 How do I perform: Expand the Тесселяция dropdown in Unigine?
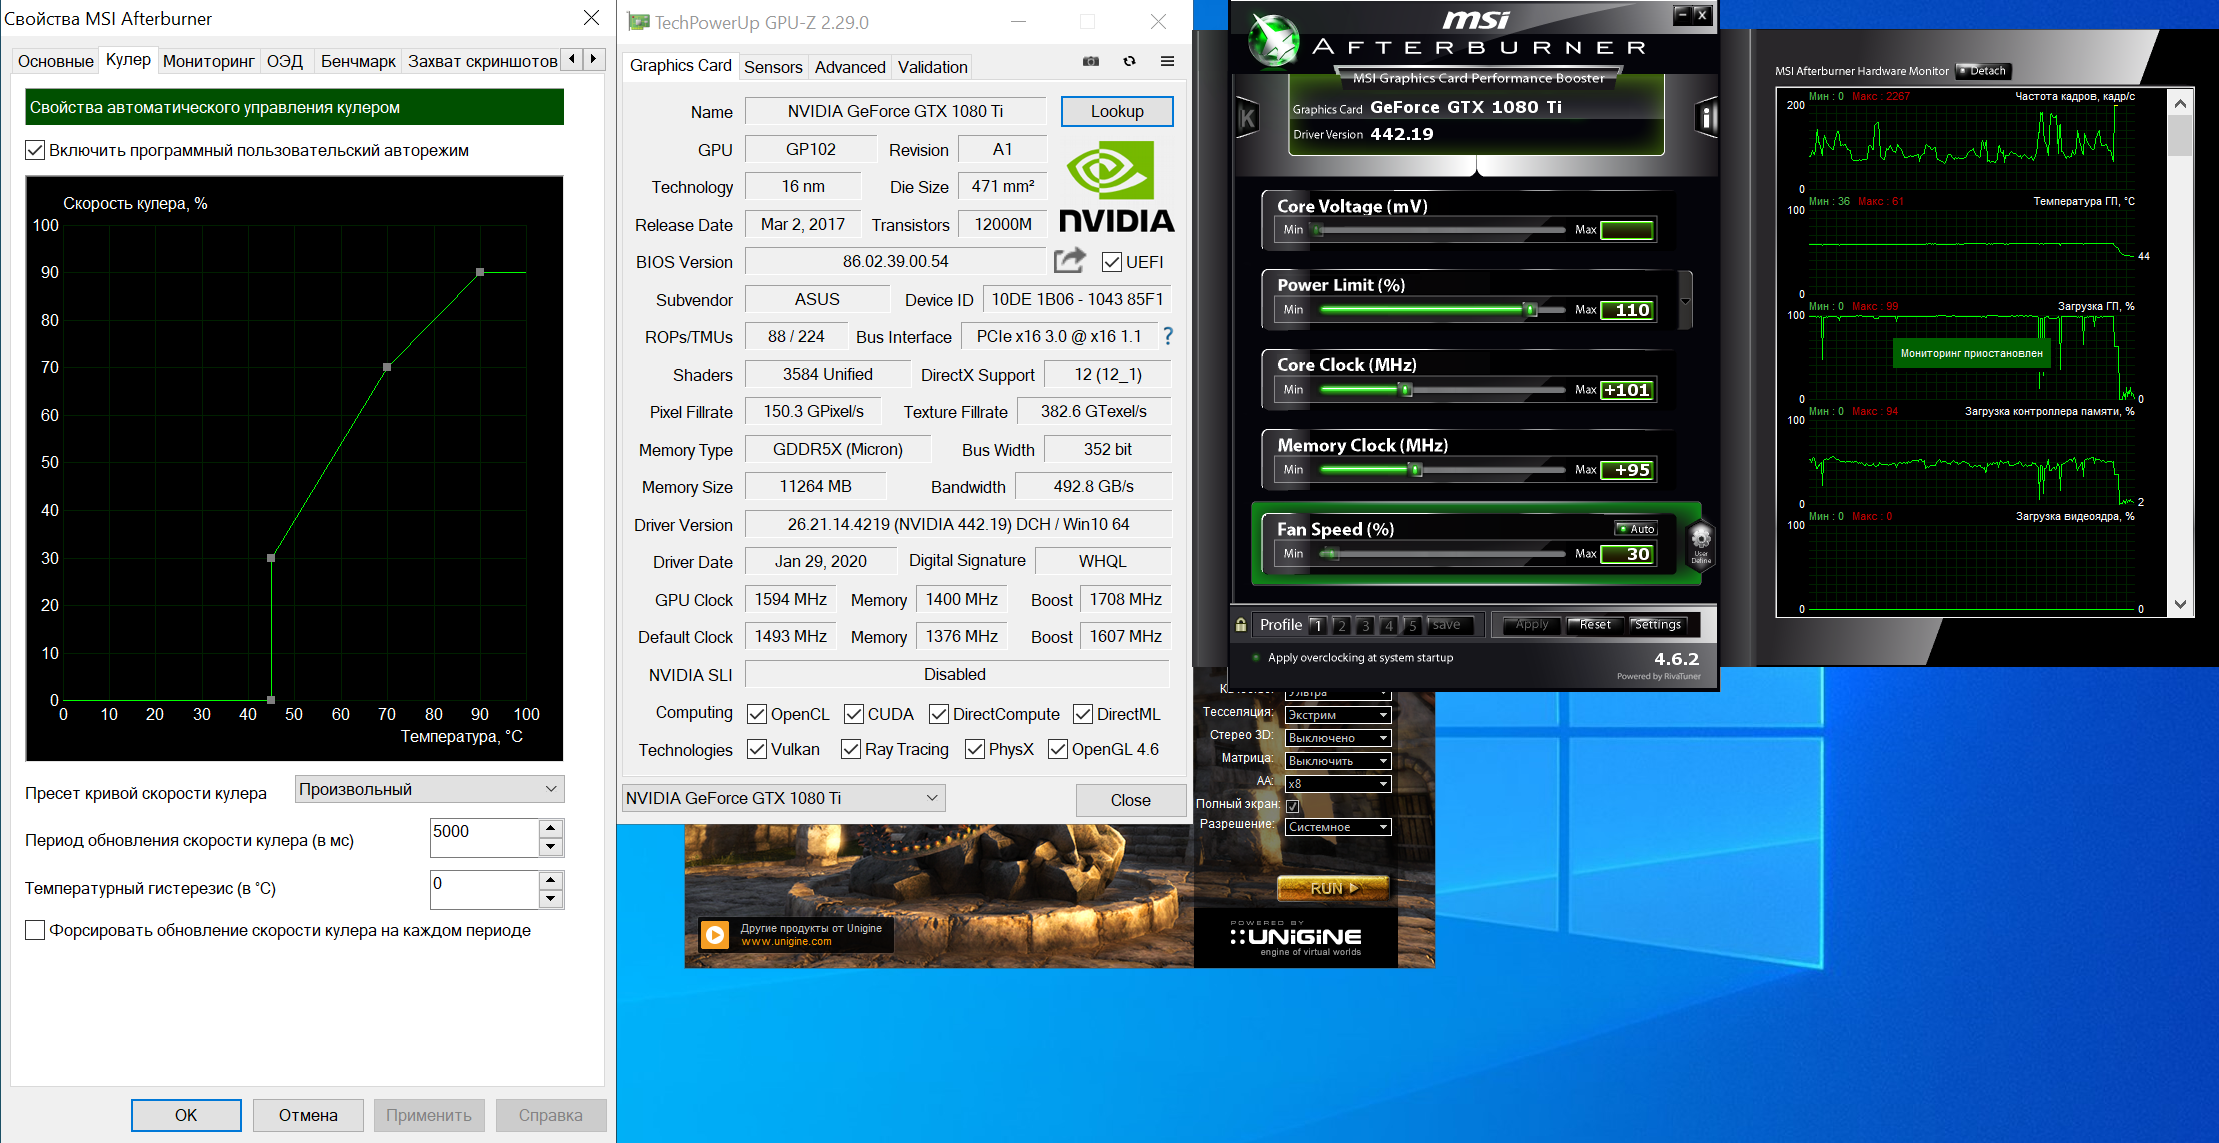click(x=1337, y=715)
